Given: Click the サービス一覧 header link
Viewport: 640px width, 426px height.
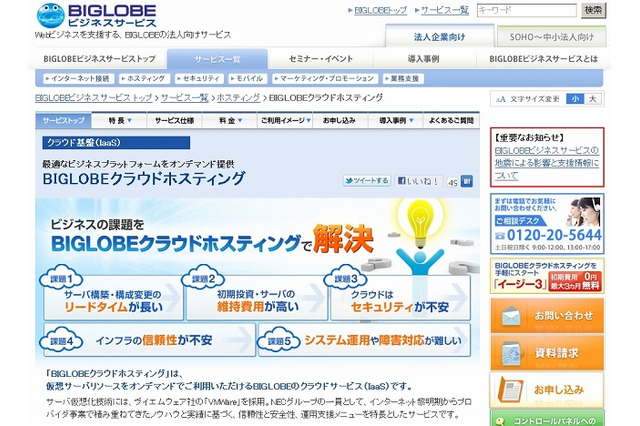Looking at the screenshot, I should click(x=444, y=11).
